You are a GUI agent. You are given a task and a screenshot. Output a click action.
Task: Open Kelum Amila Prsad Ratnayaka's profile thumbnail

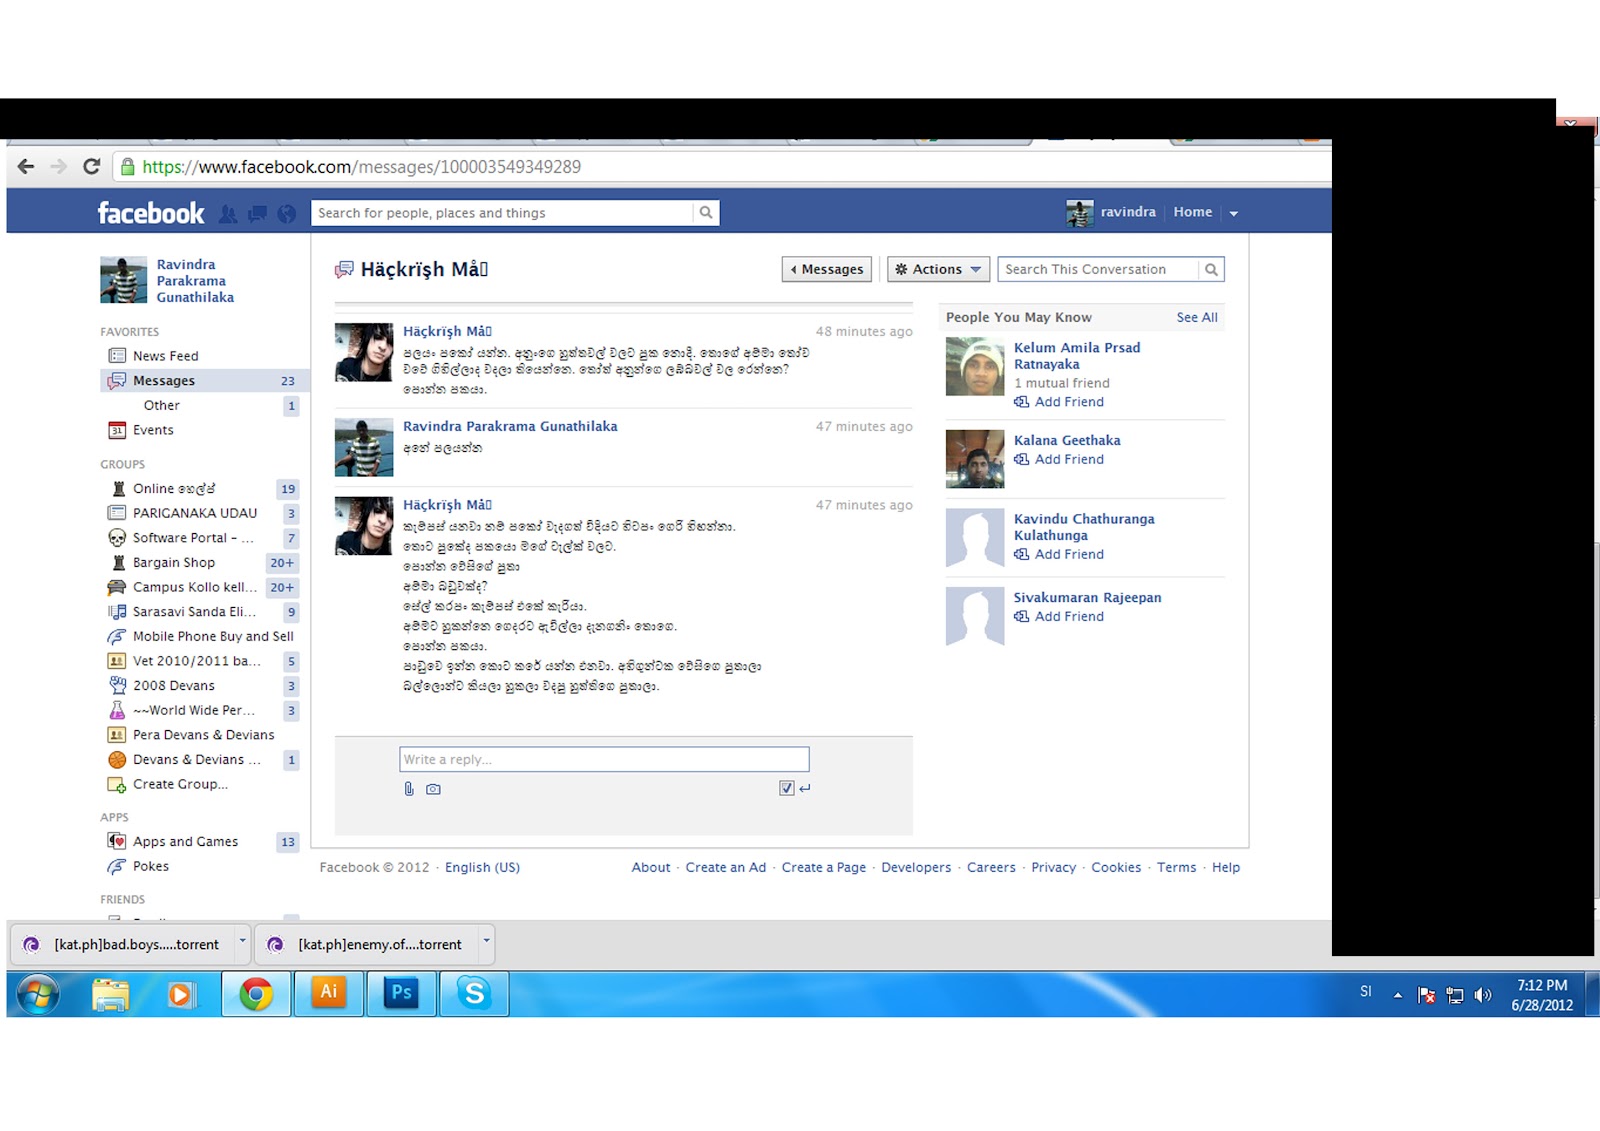[975, 367]
